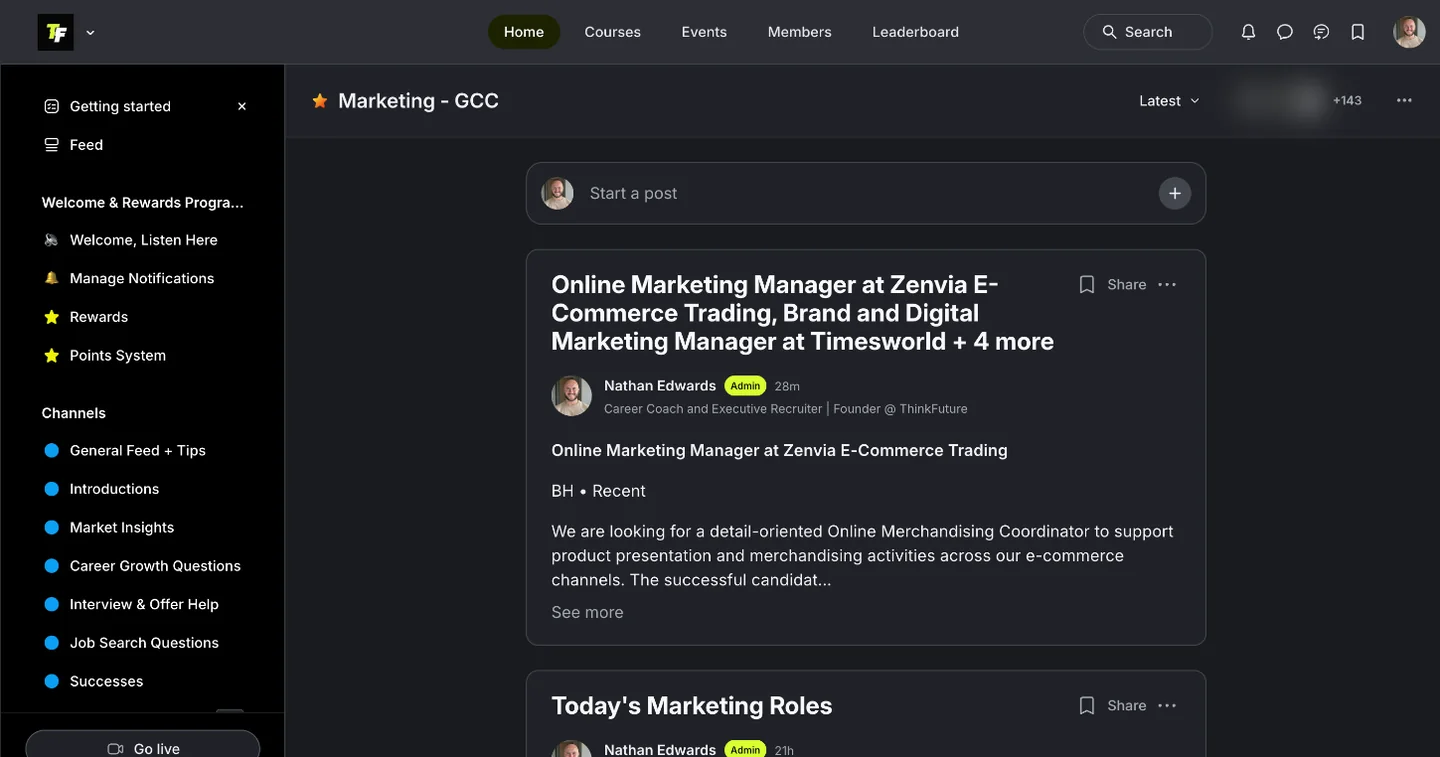
Task: Open saved bookmarks in the top bar
Action: coord(1358,32)
